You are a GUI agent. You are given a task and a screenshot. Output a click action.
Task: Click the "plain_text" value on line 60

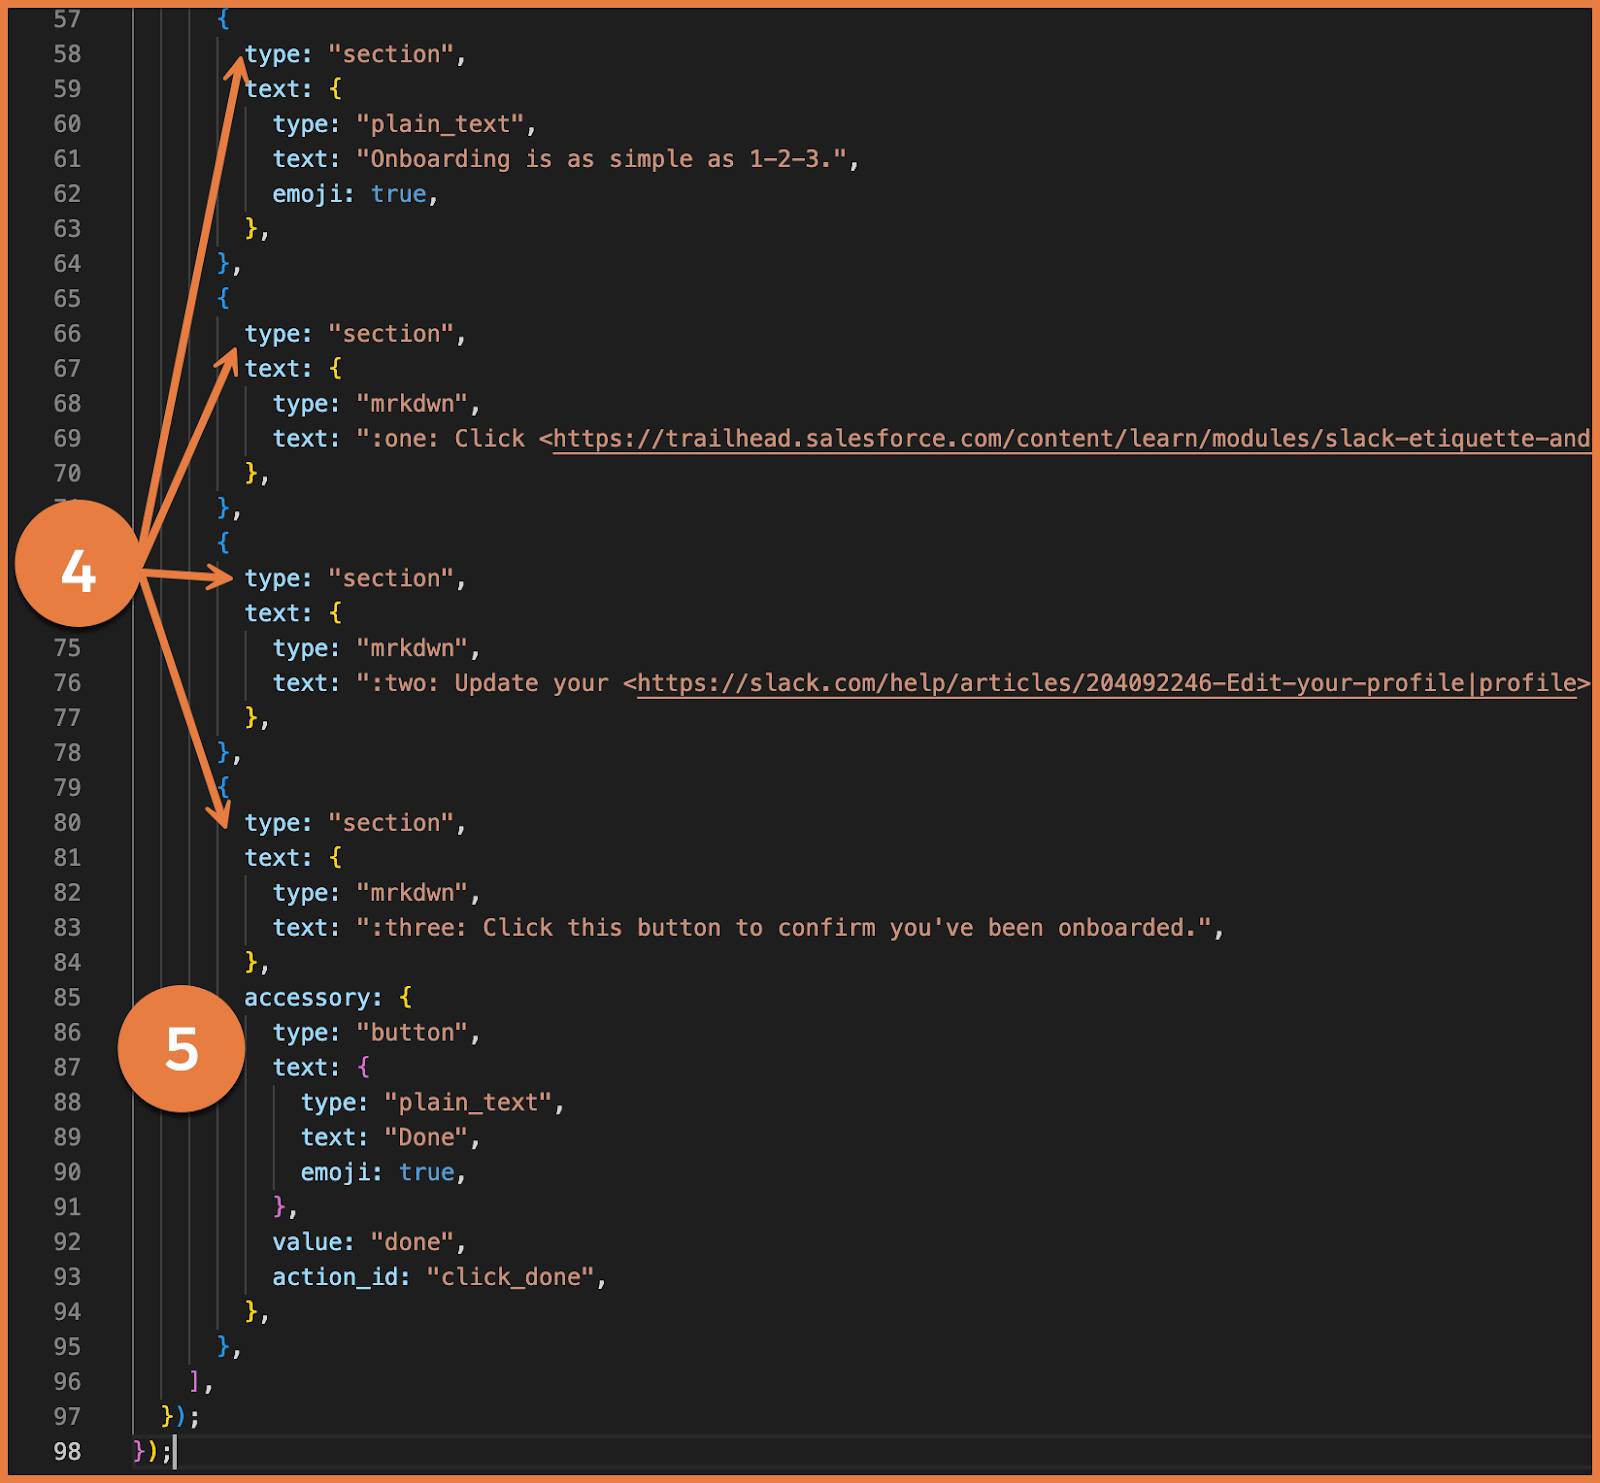point(441,124)
